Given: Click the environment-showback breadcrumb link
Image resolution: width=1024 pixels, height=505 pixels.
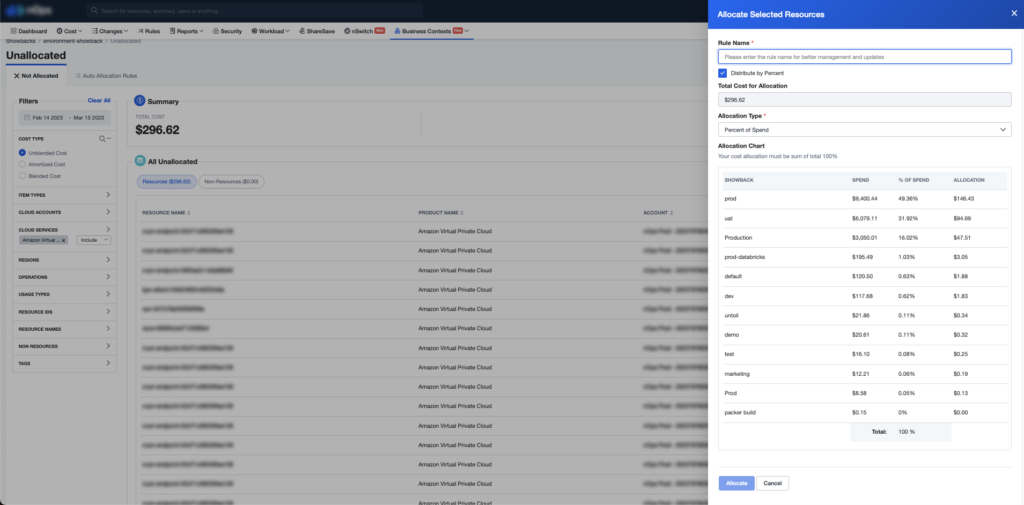Looking at the screenshot, I should (x=73, y=41).
